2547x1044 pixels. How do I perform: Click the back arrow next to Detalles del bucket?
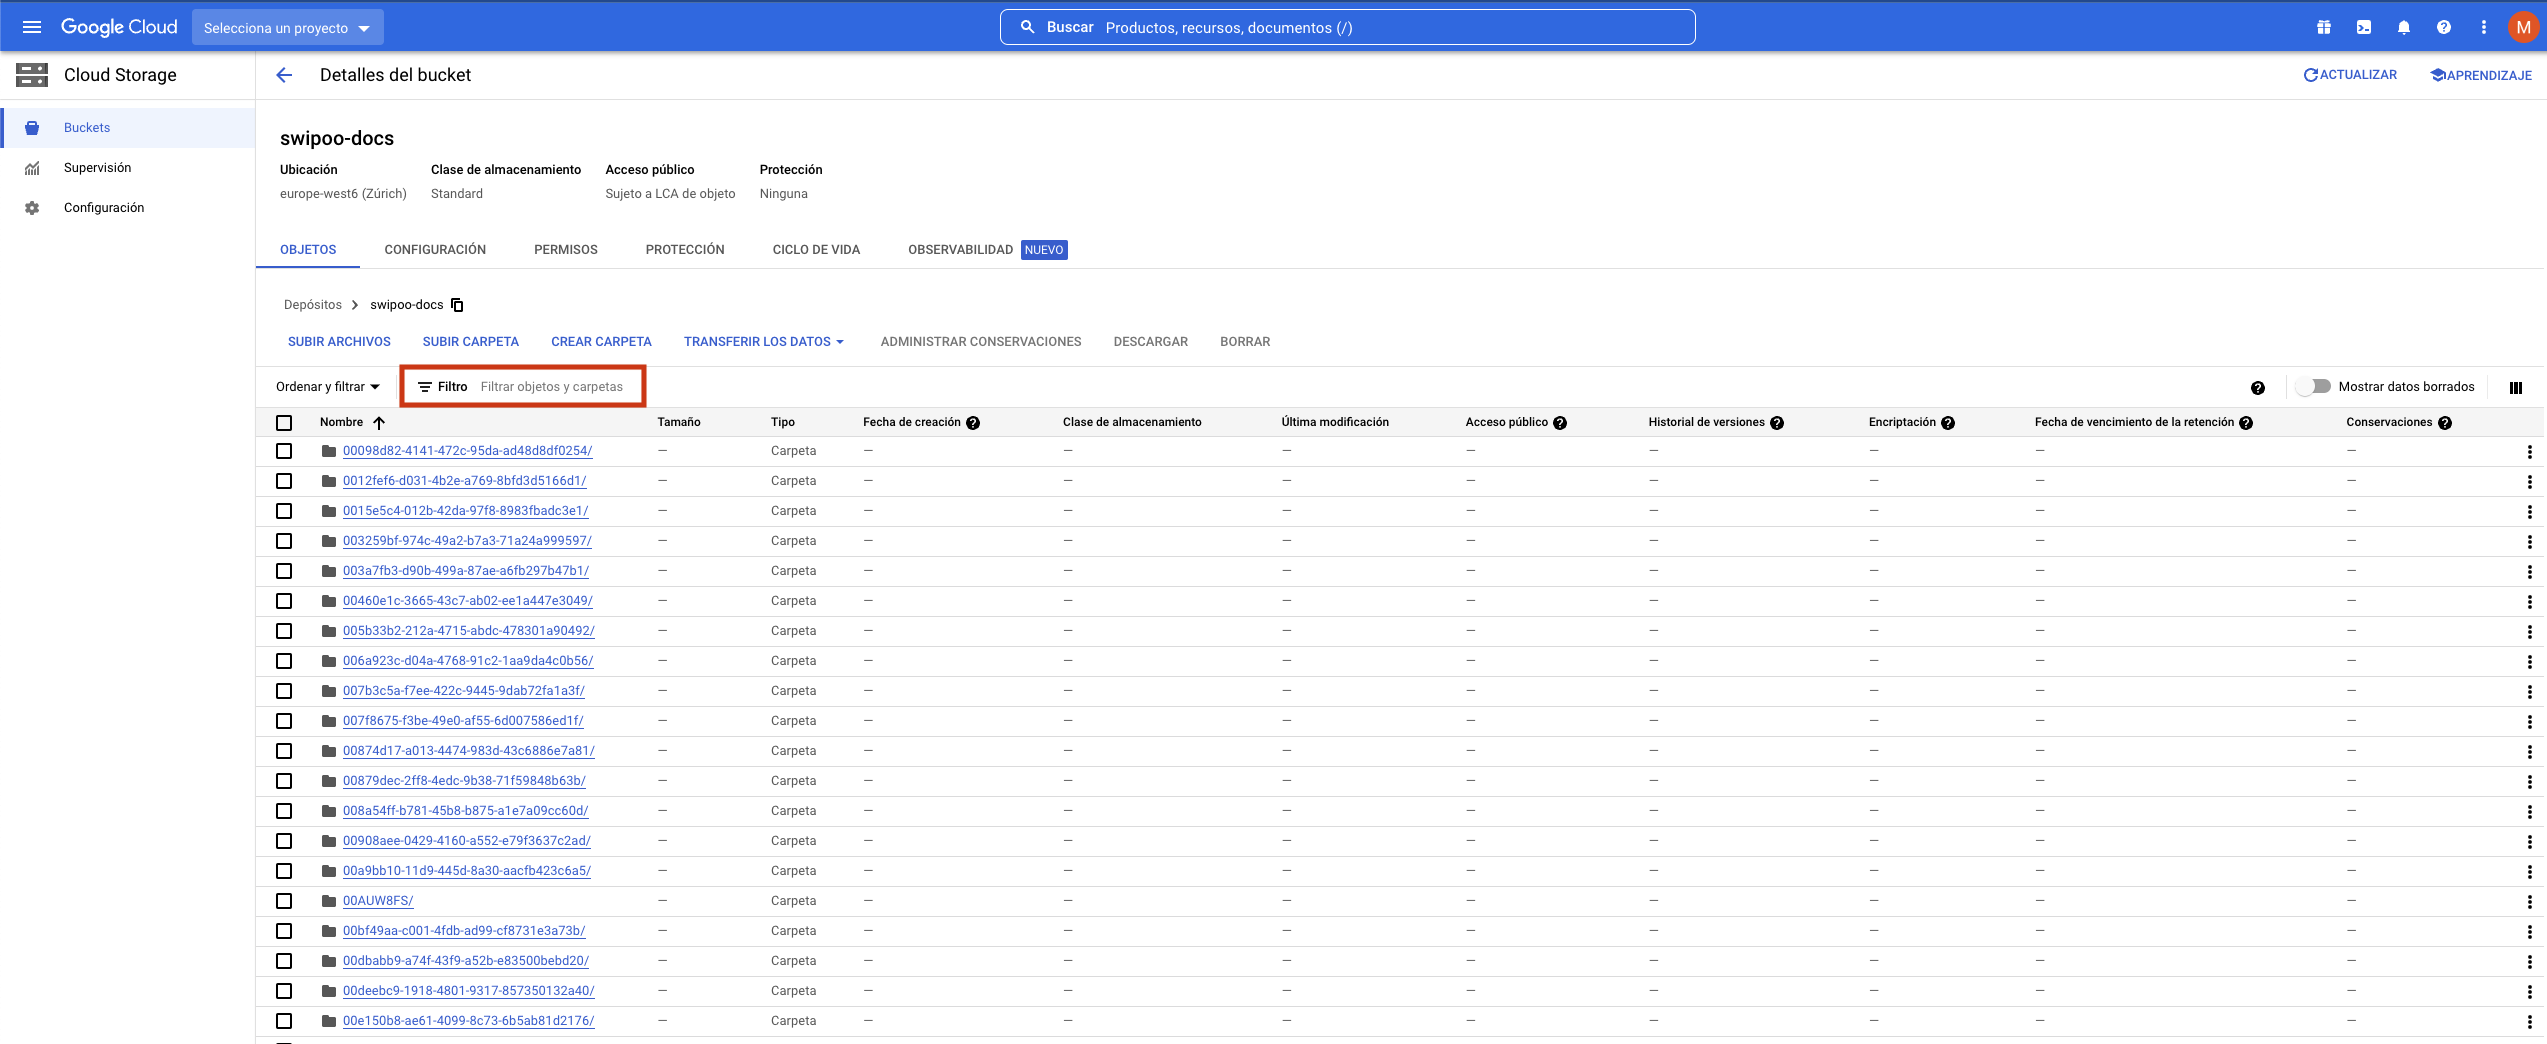click(x=285, y=75)
